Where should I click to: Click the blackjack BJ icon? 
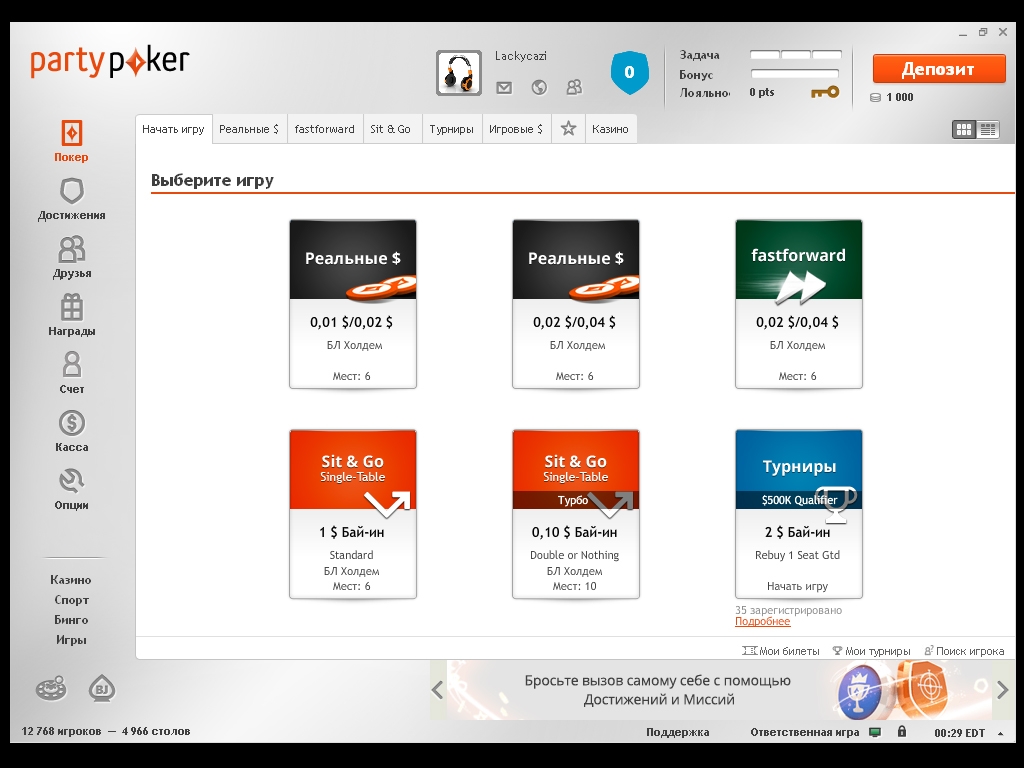pyautogui.click(x=100, y=688)
